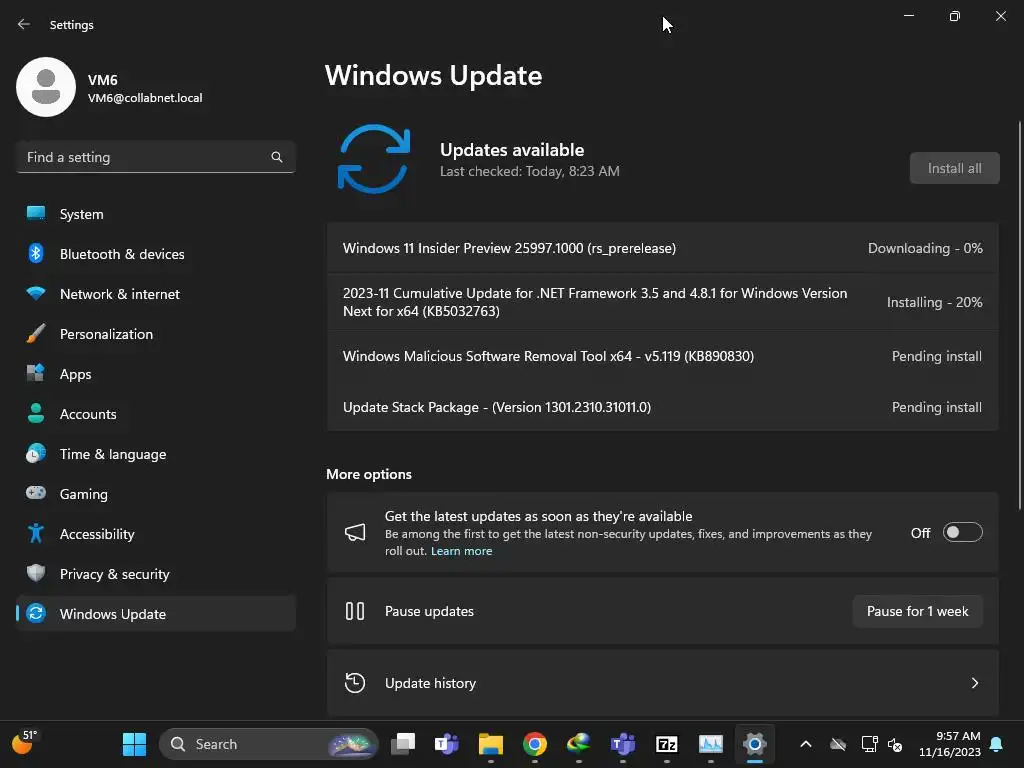Open the Learn more link
1024x768 pixels.
point(461,551)
